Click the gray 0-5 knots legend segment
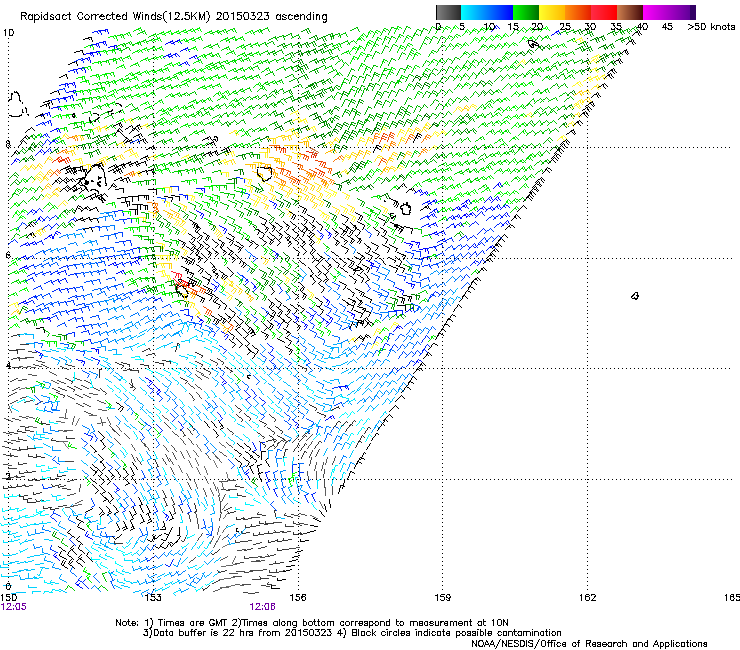Image resolution: width=740 pixels, height=650 pixels. (448, 12)
